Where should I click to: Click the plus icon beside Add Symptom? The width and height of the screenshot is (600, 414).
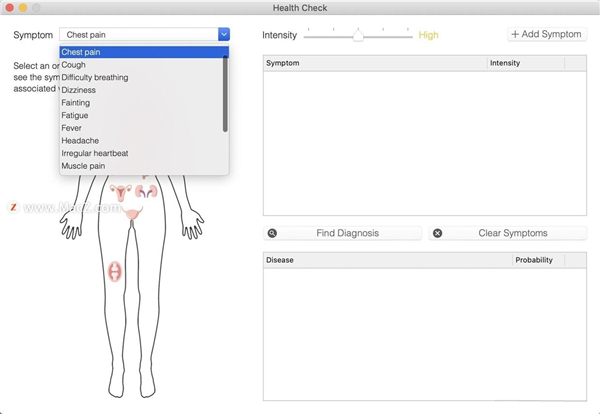(x=515, y=34)
